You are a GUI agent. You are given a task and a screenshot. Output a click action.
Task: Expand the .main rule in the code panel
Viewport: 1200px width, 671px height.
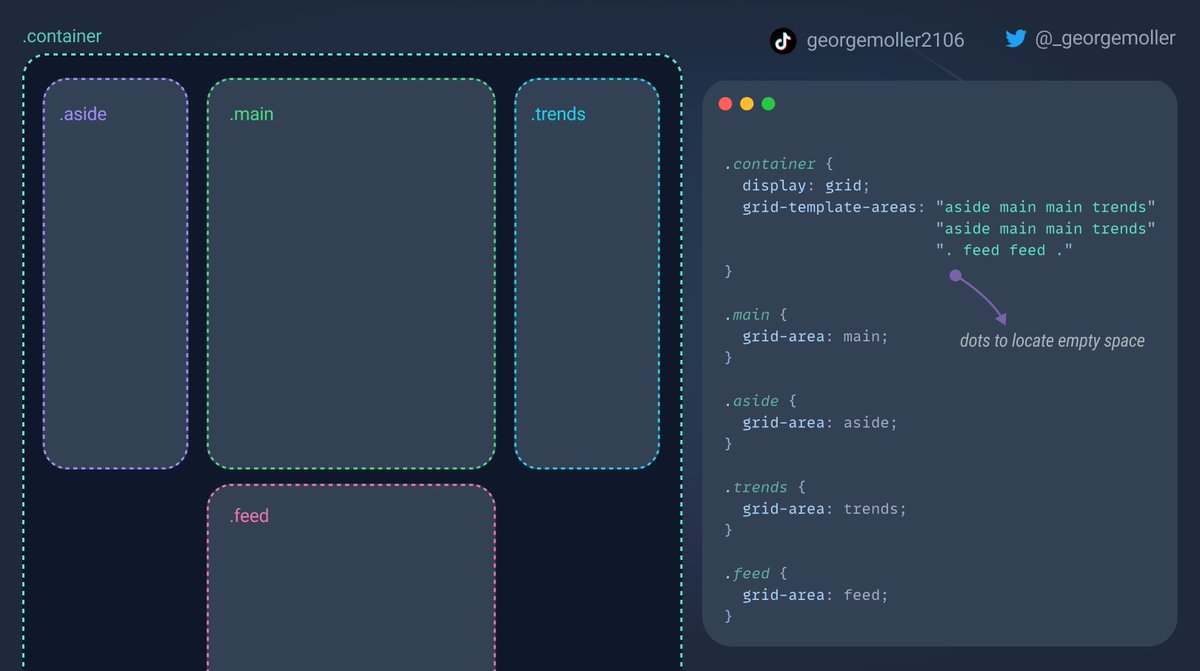748,314
